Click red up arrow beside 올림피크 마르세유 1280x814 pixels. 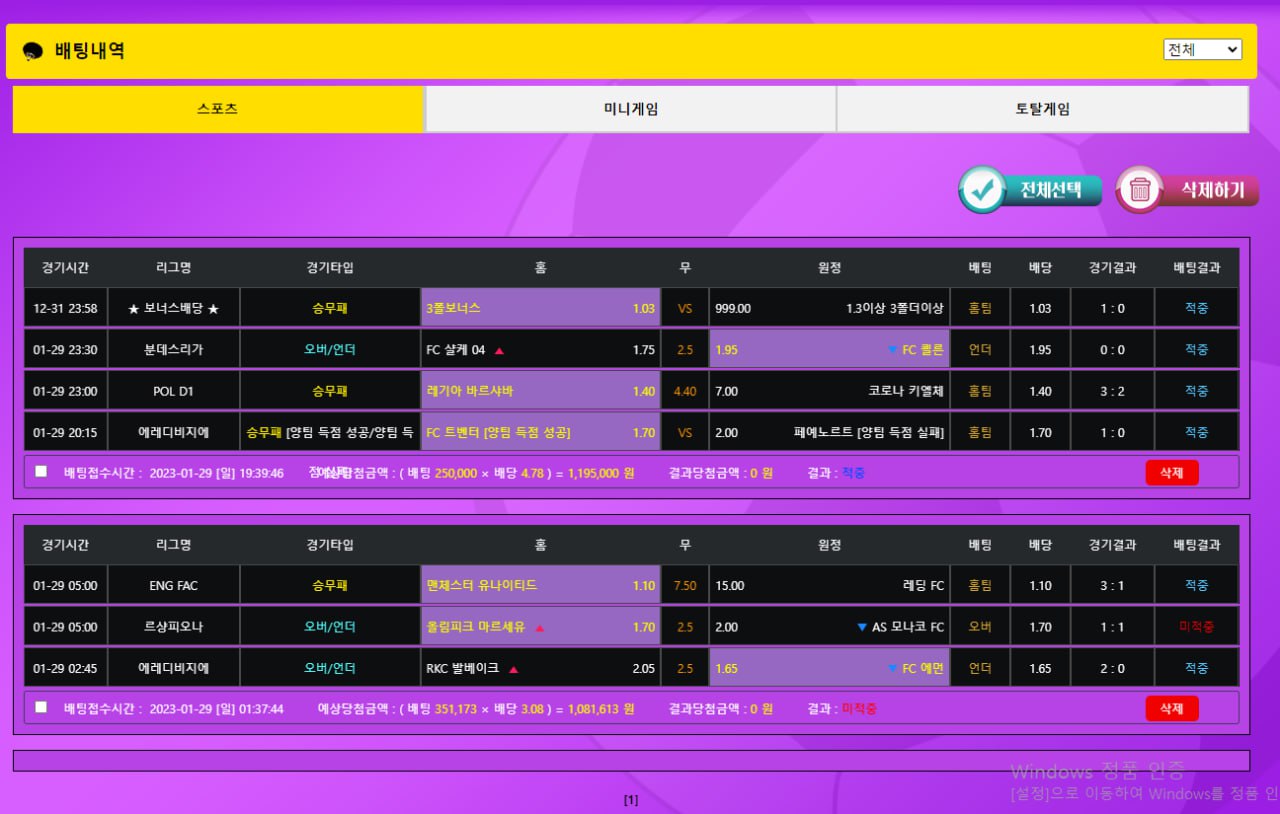(540, 628)
